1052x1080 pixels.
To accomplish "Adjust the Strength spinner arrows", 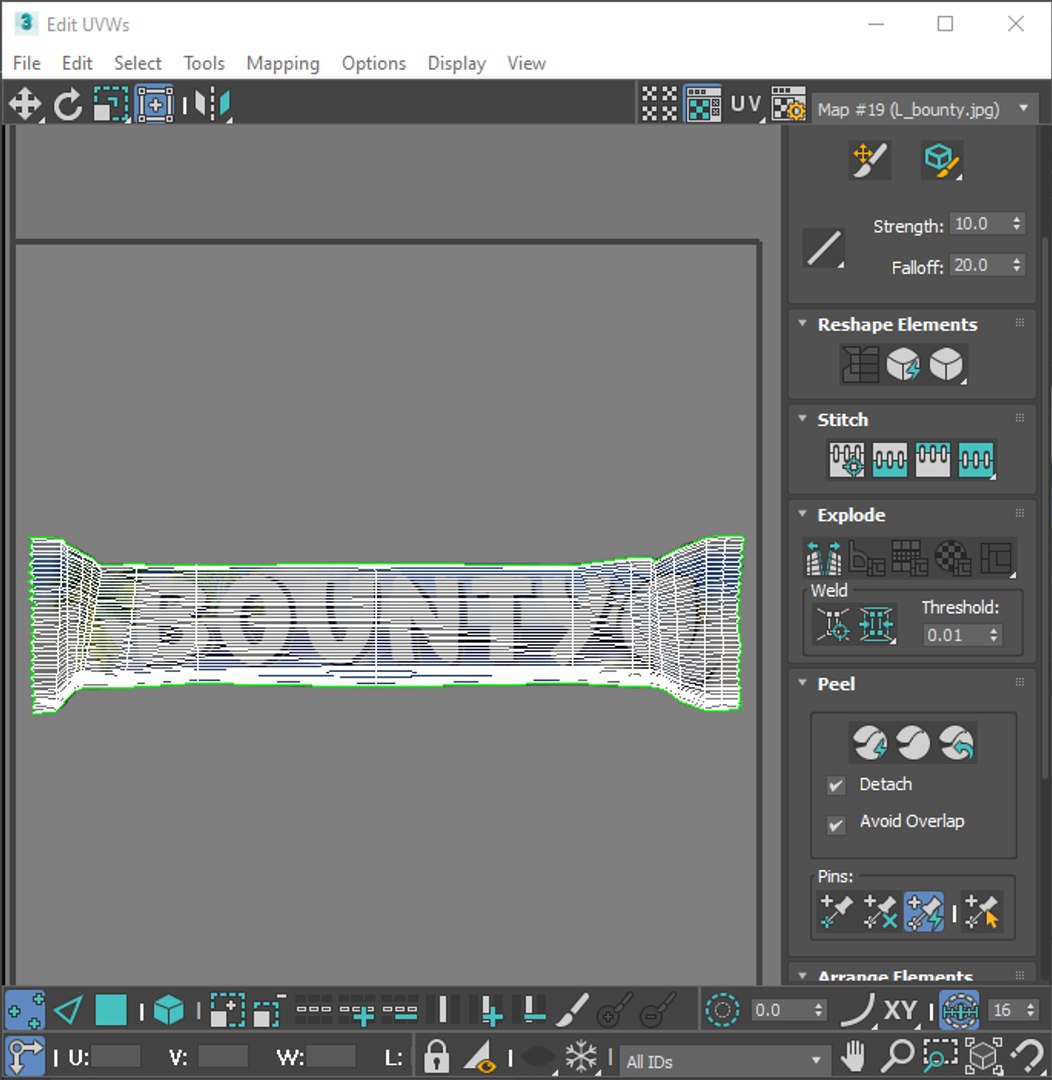I will point(1017,224).
